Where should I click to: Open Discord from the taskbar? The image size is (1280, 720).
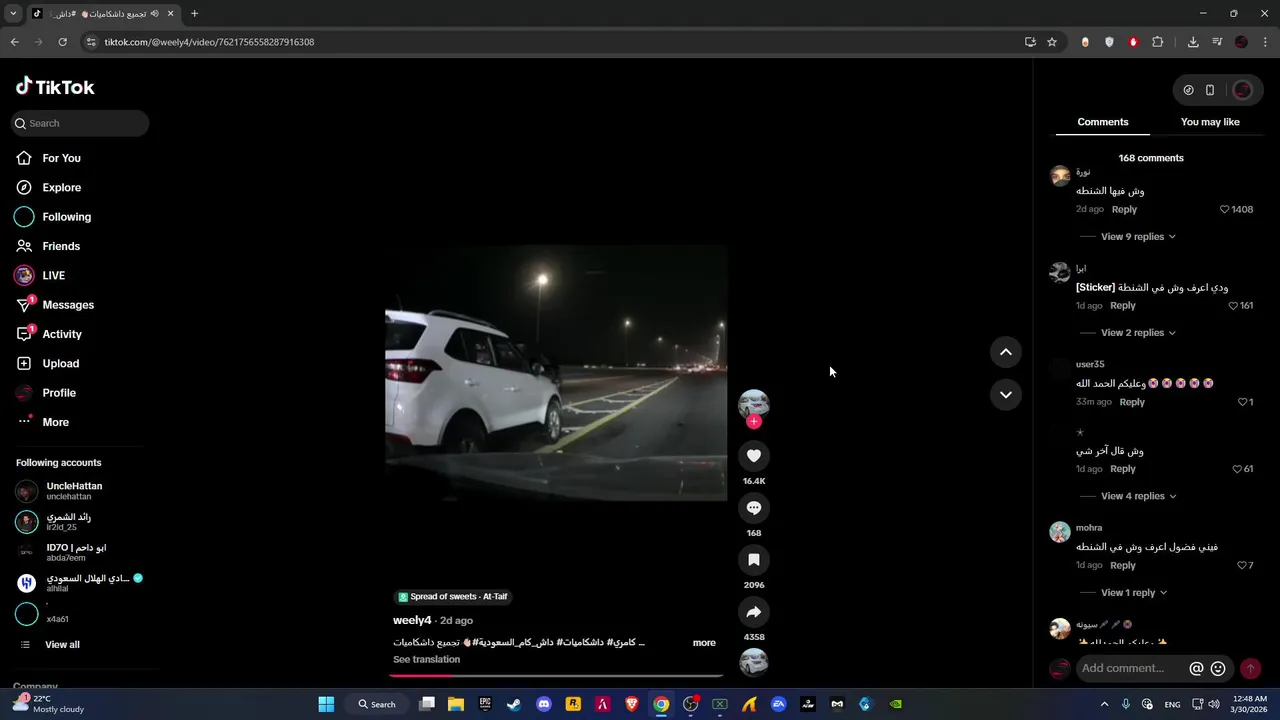tap(544, 704)
